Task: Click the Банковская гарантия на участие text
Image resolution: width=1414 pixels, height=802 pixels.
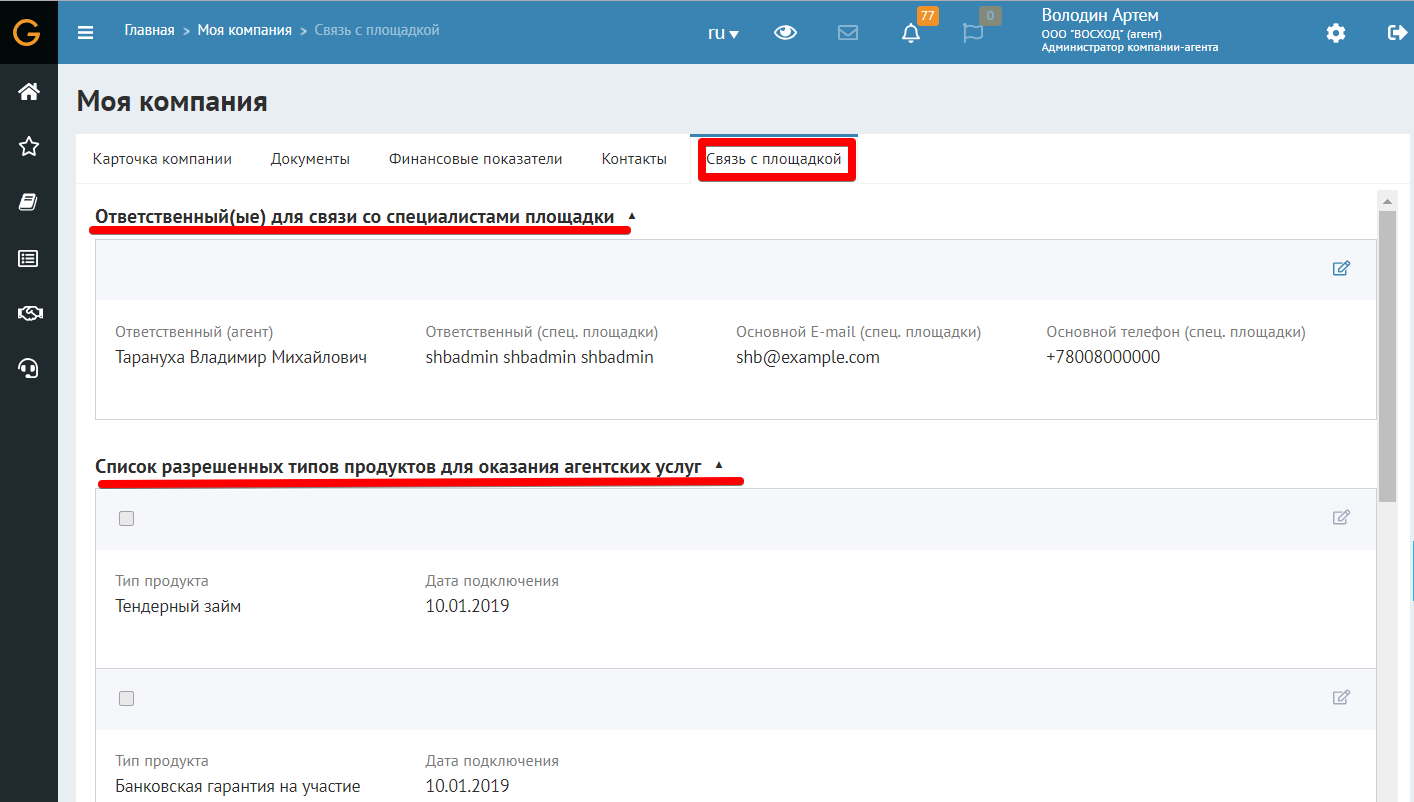Action: tap(238, 786)
